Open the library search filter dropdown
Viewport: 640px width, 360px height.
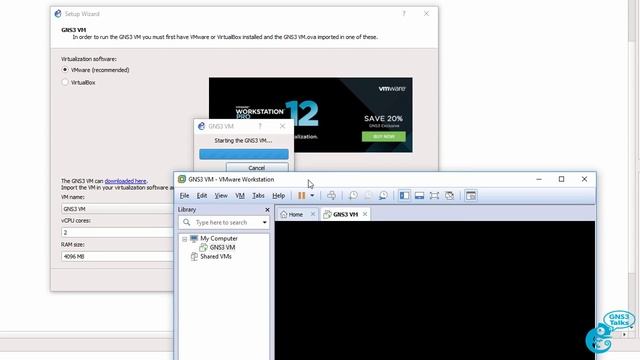tap(264, 222)
